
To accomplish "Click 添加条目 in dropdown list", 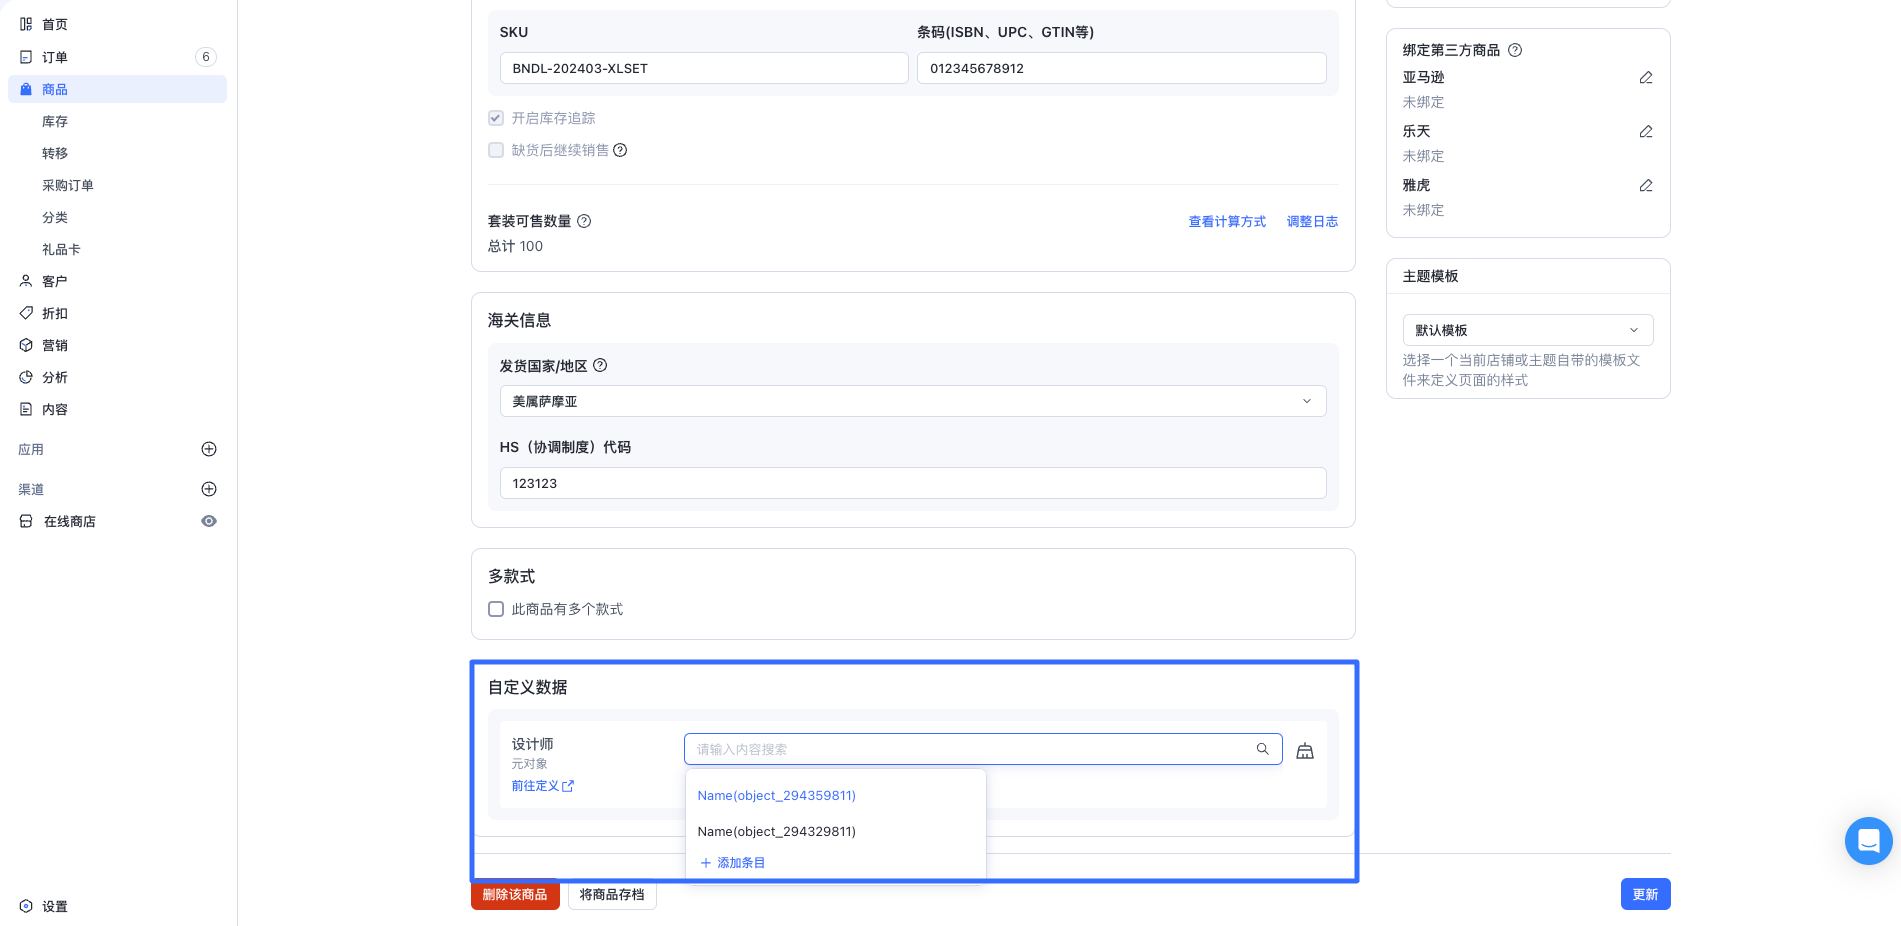I will pos(732,863).
